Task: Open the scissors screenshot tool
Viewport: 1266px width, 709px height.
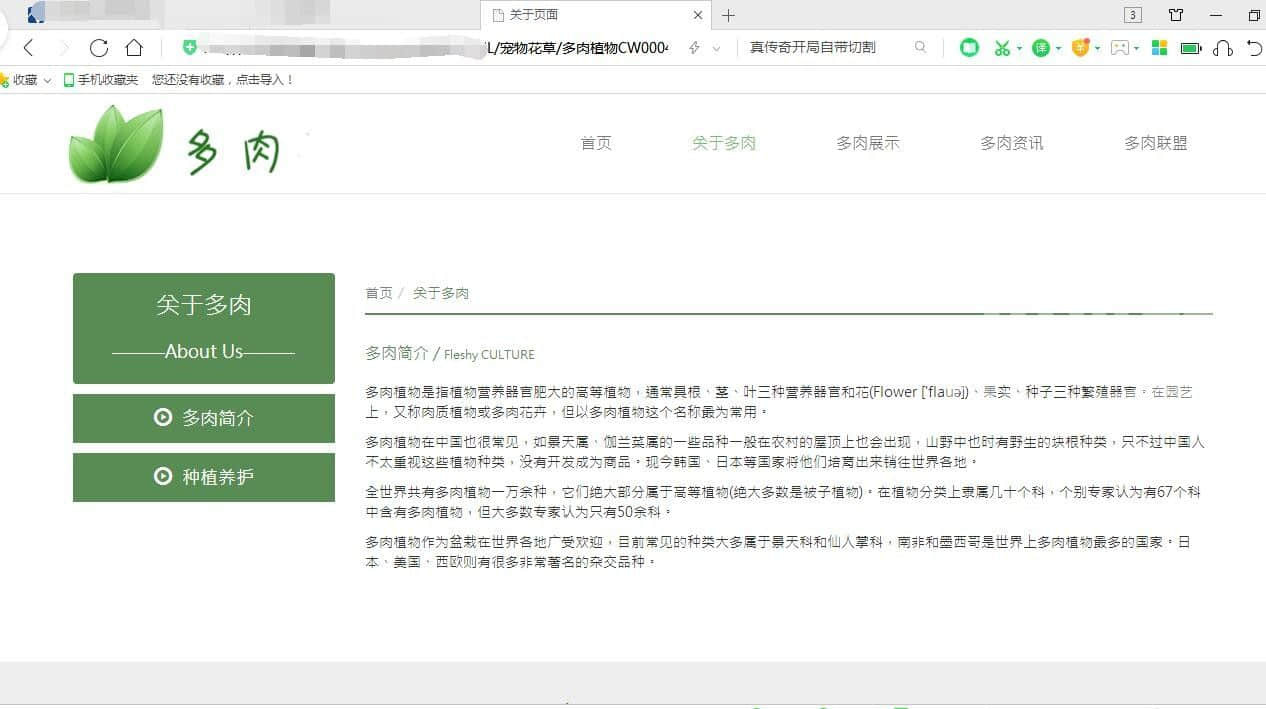Action: (x=1001, y=48)
